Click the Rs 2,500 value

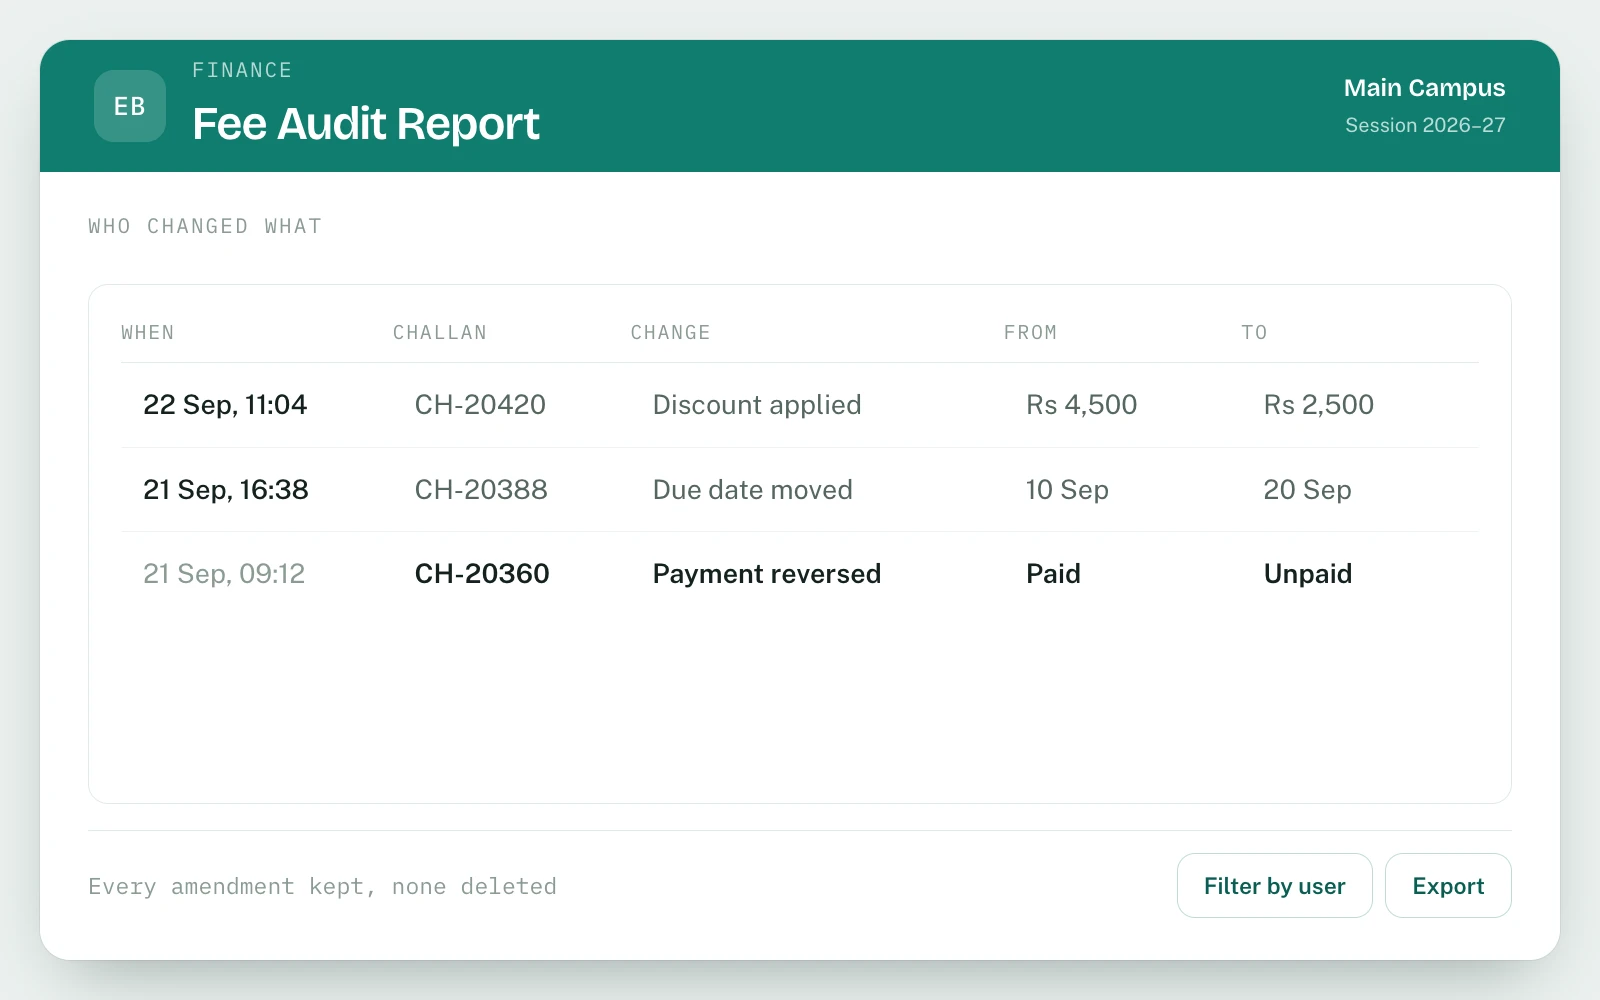pos(1318,405)
